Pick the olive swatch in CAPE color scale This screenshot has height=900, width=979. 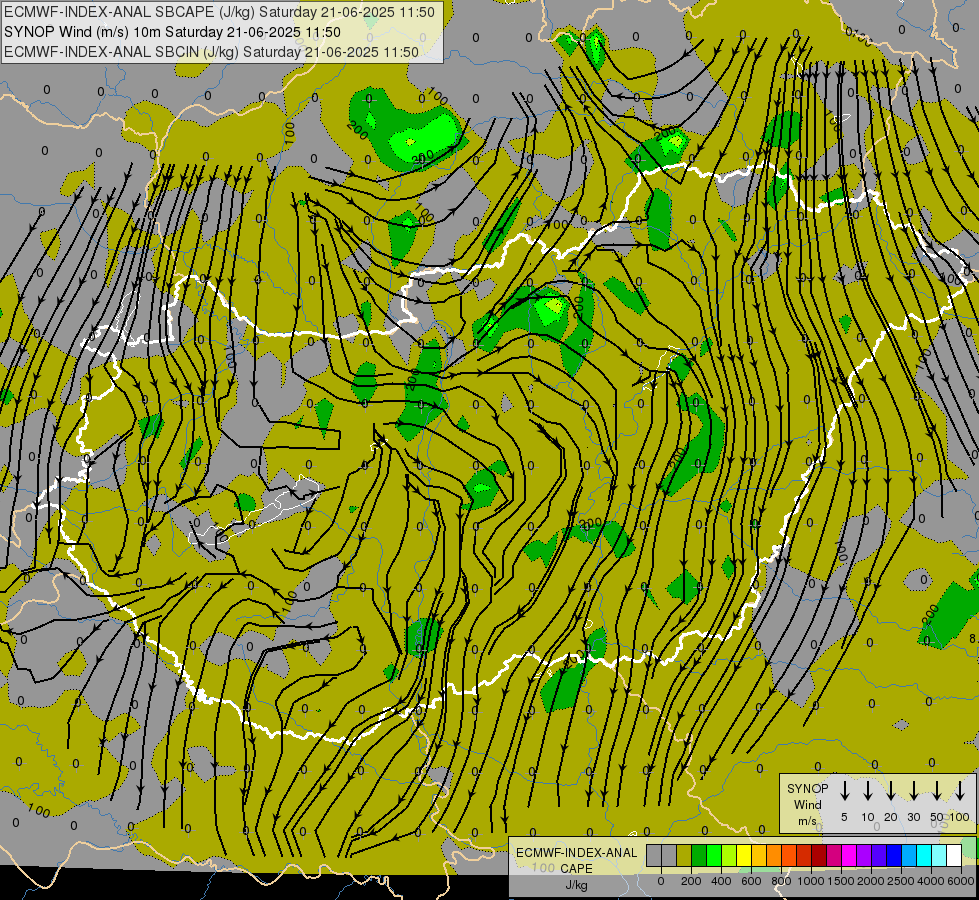[x=684, y=855]
